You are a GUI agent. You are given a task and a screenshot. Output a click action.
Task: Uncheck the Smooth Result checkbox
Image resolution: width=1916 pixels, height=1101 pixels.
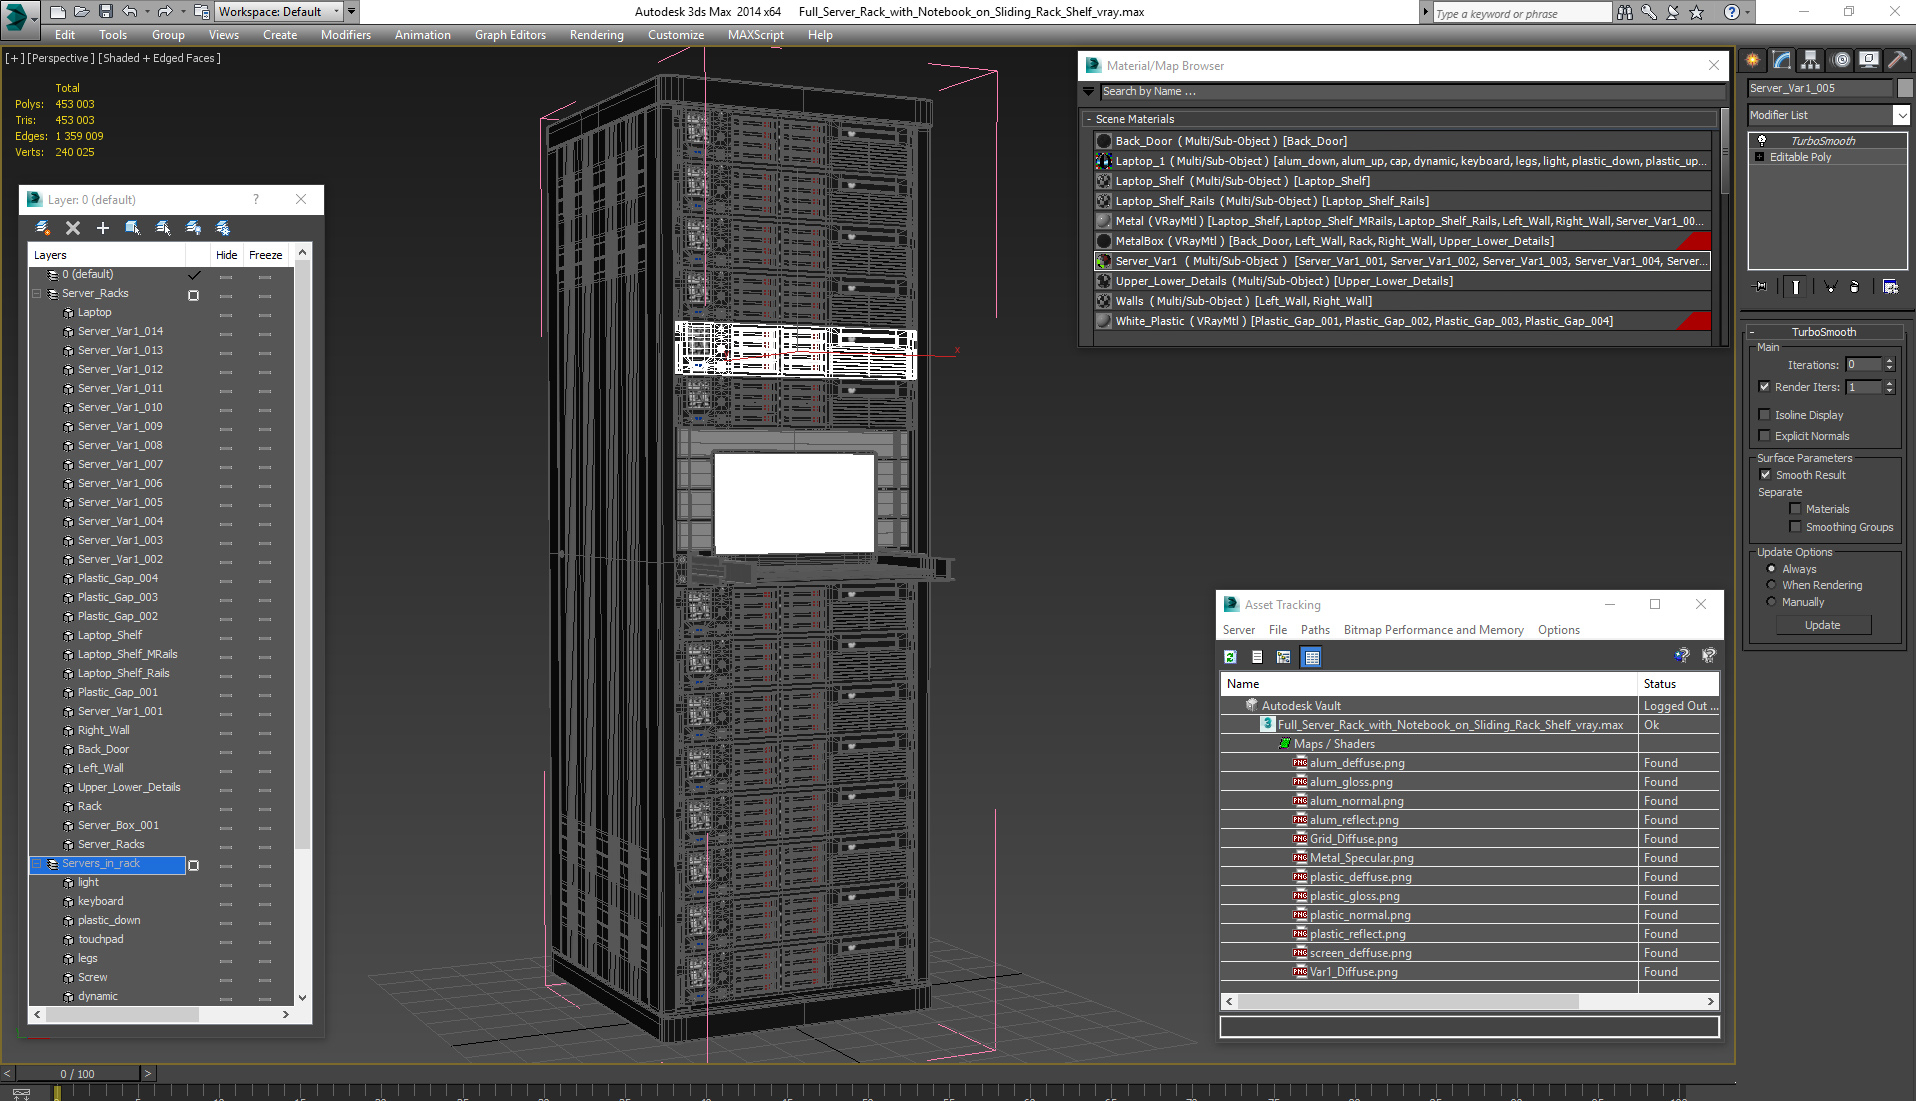coord(1766,474)
